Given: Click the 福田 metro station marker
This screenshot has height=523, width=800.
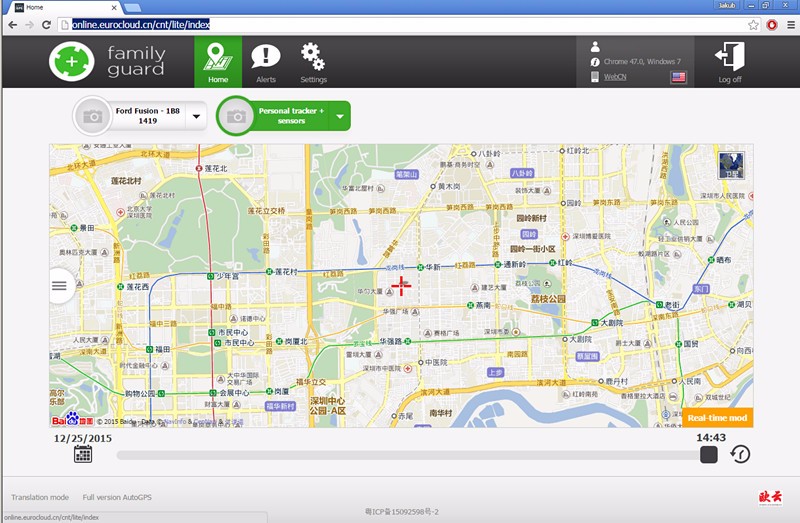Looking at the screenshot, I should (149, 350).
